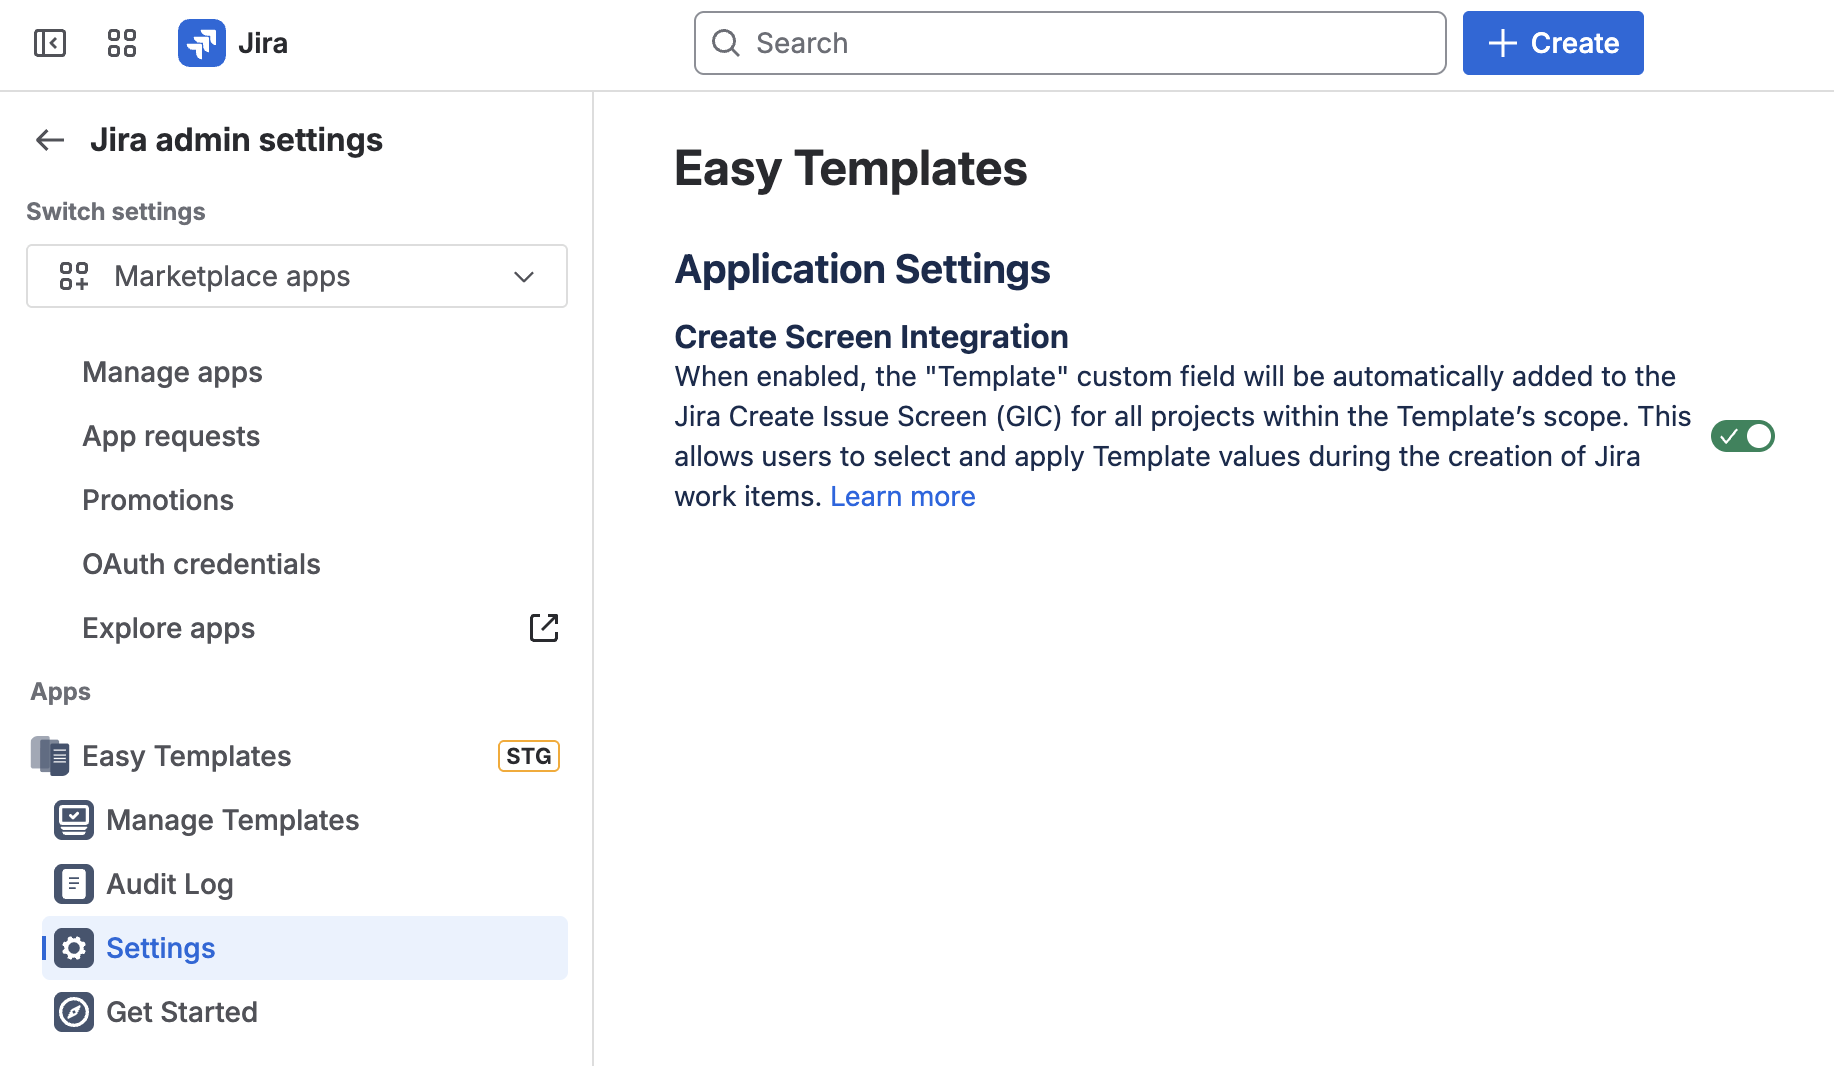1834x1066 pixels.
Task: Click the STG badge next to Easy Templates
Action: tap(528, 756)
